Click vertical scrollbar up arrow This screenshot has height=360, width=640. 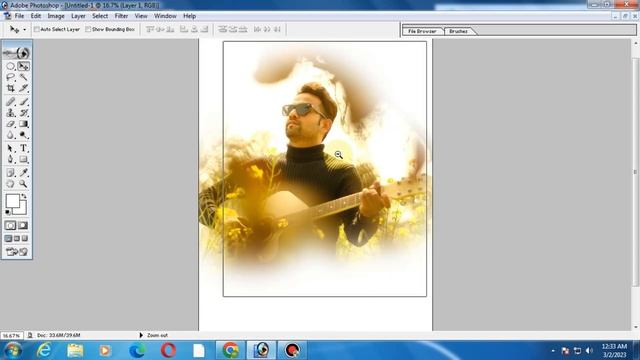point(636,42)
